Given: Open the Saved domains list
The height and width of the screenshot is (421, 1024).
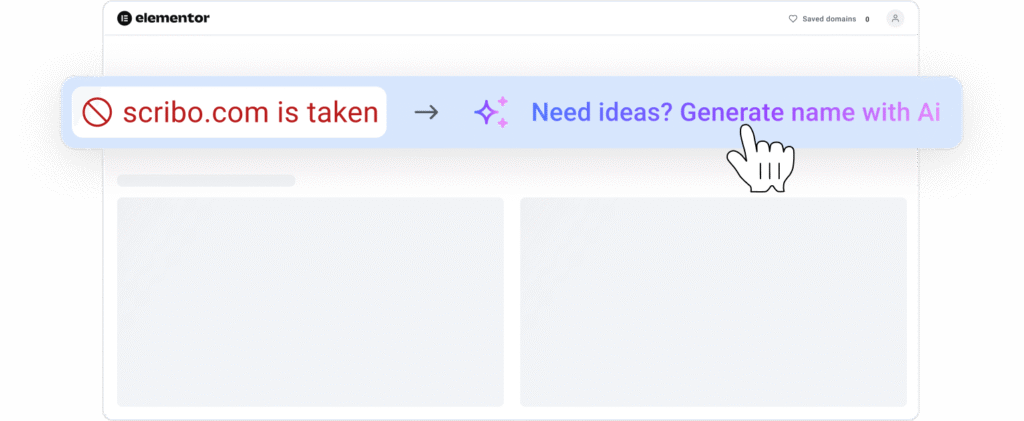Looking at the screenshot, I should coord(829,18).
